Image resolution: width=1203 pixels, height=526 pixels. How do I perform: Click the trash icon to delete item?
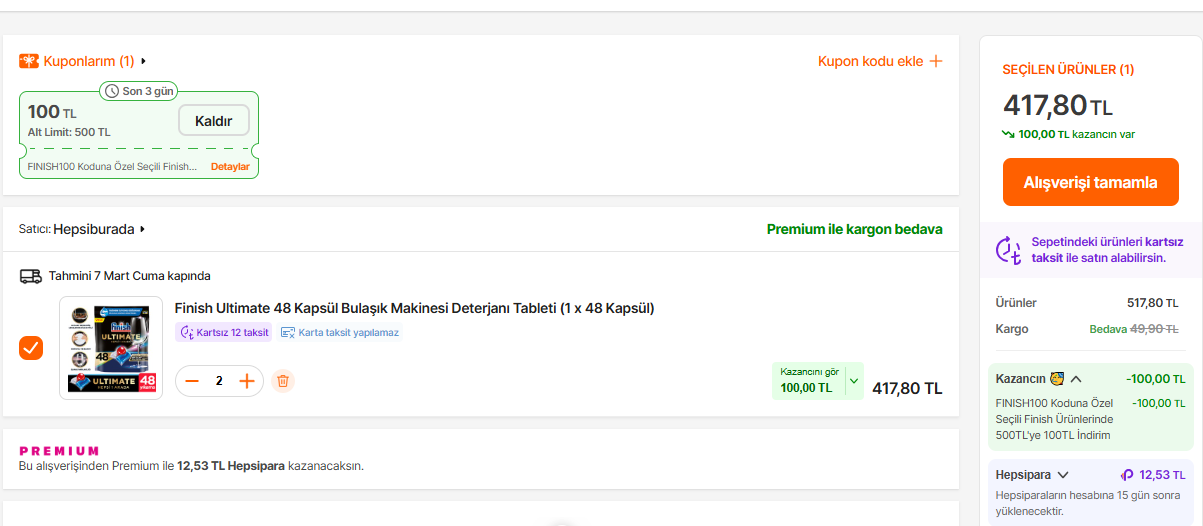pyautogui.click(x=283, y=381)
